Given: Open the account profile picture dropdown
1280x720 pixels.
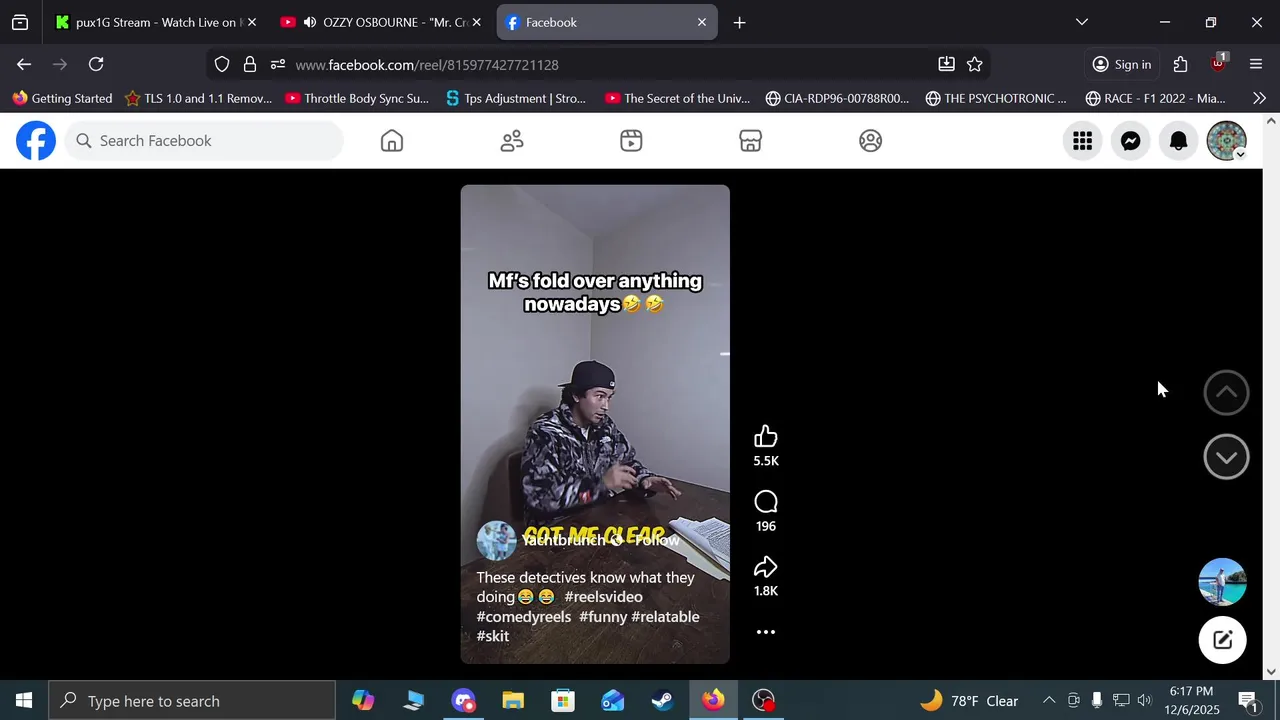Looking at the screenshot, I should (1227, 141).
